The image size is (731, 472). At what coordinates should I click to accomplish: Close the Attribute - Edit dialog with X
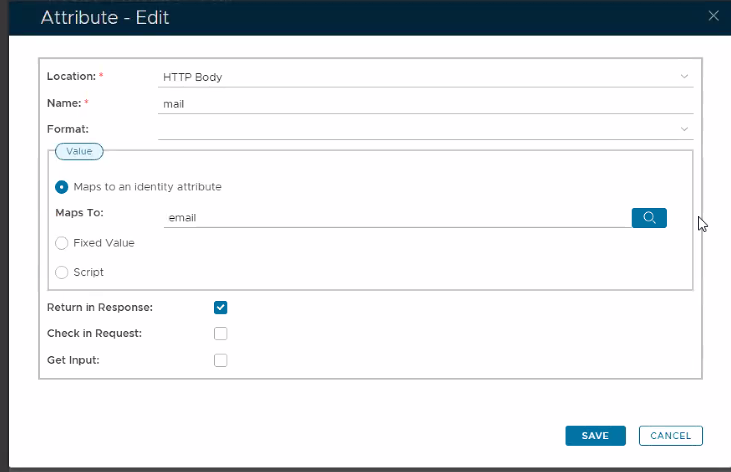713,16
